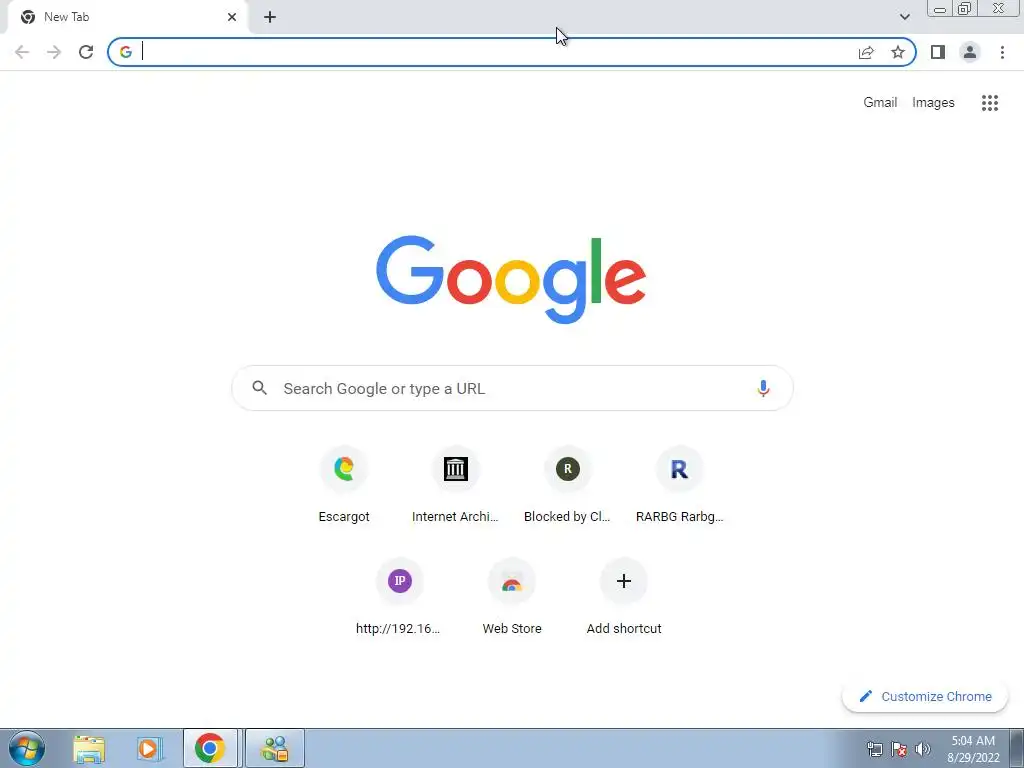Open the Images link

coord(933,103)
